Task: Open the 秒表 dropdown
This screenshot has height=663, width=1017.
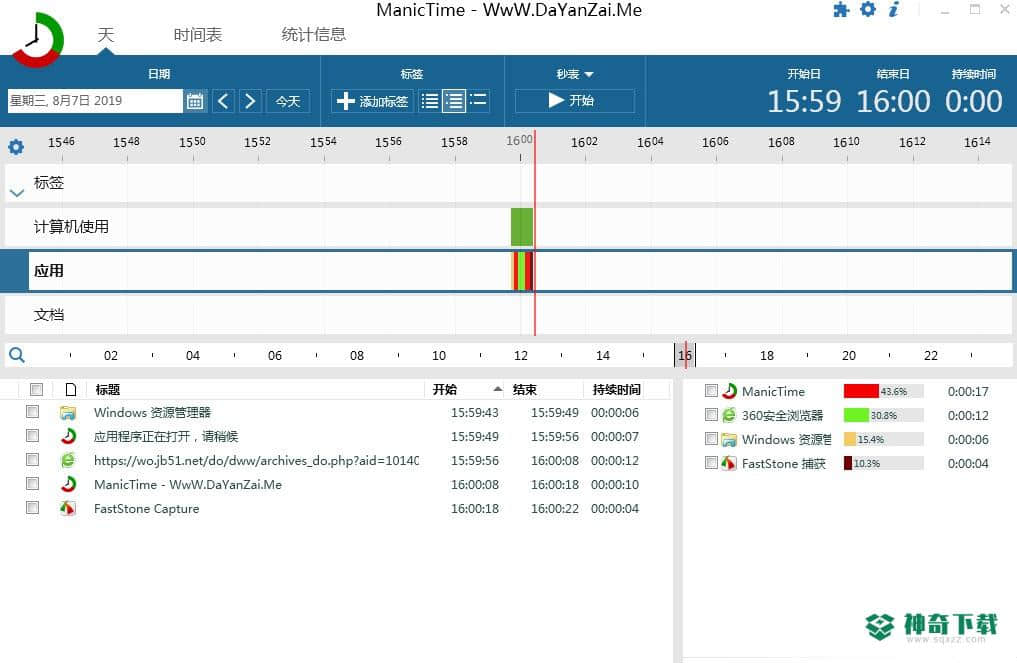Action: click(x=575, y=74)
